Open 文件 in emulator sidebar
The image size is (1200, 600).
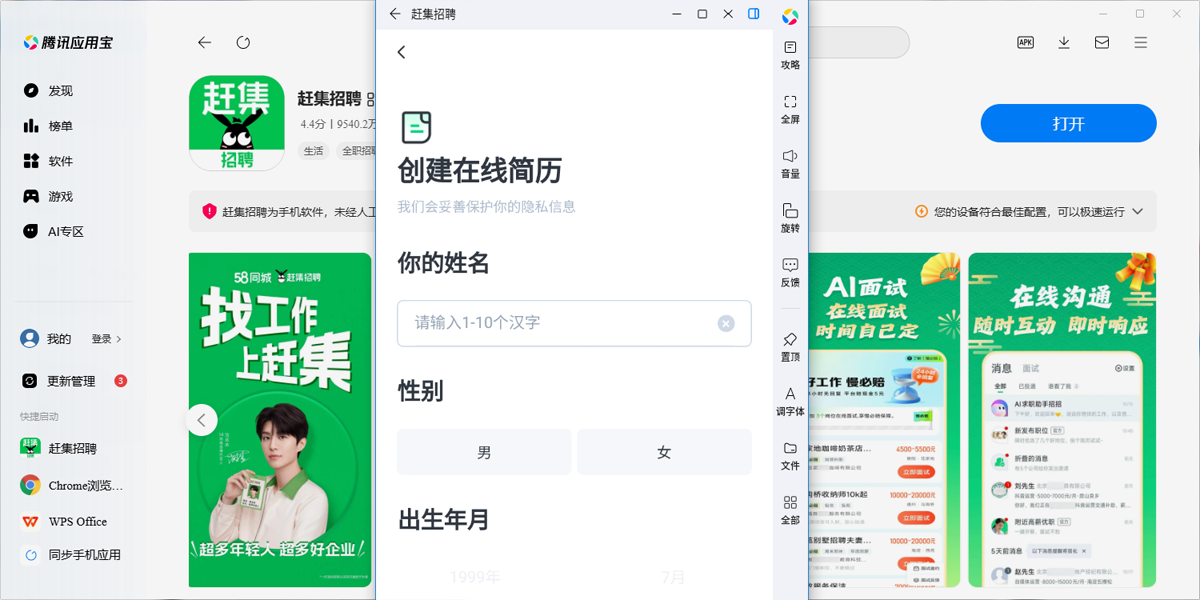tap(790, 456)
